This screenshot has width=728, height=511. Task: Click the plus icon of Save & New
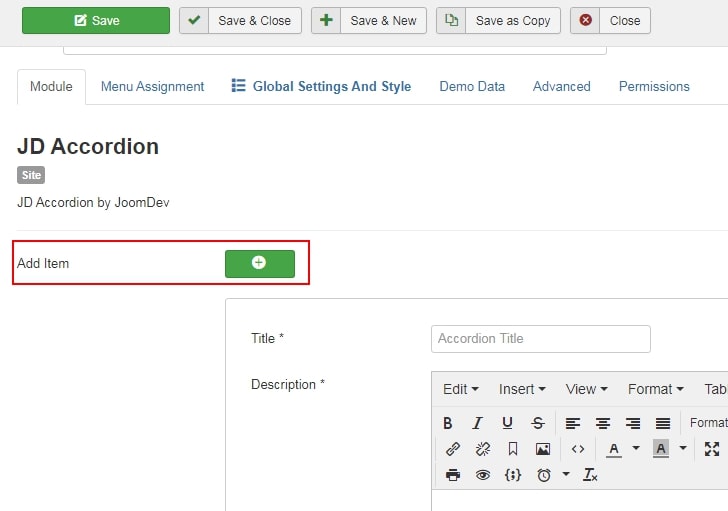(x=326, y=20)
